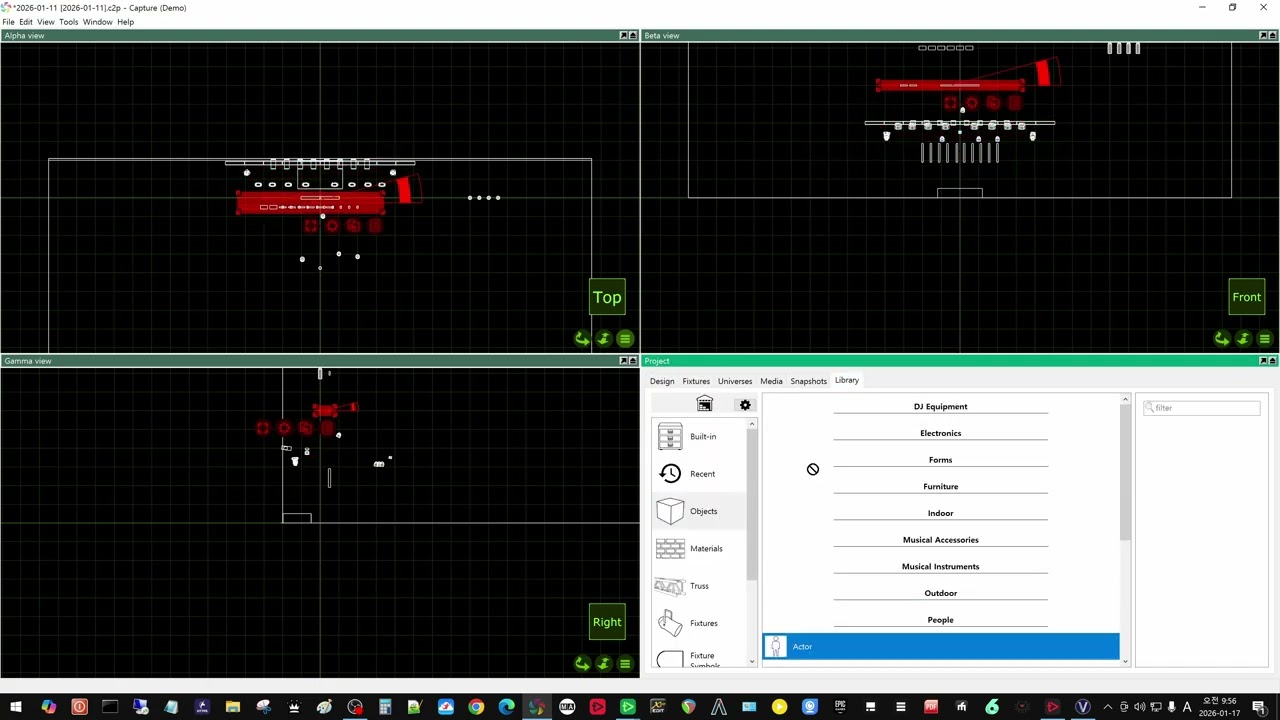Expand the DJ Equipment group
Image resolution: width=1280 pixels, height=720 pixels.
941,407
